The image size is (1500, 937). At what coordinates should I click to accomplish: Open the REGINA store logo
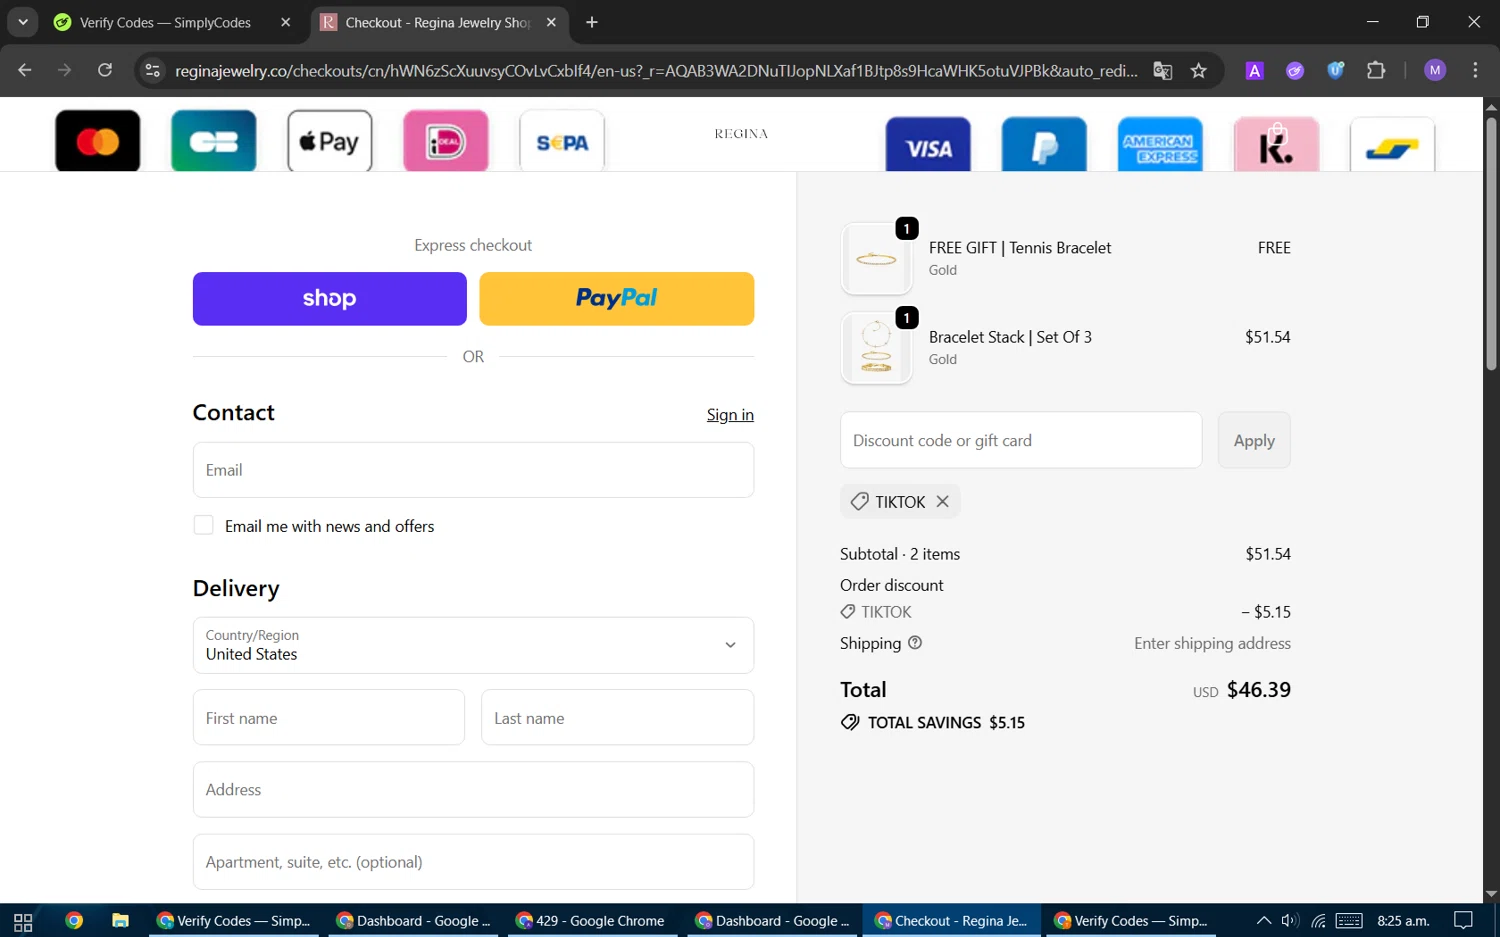point(741,134)
